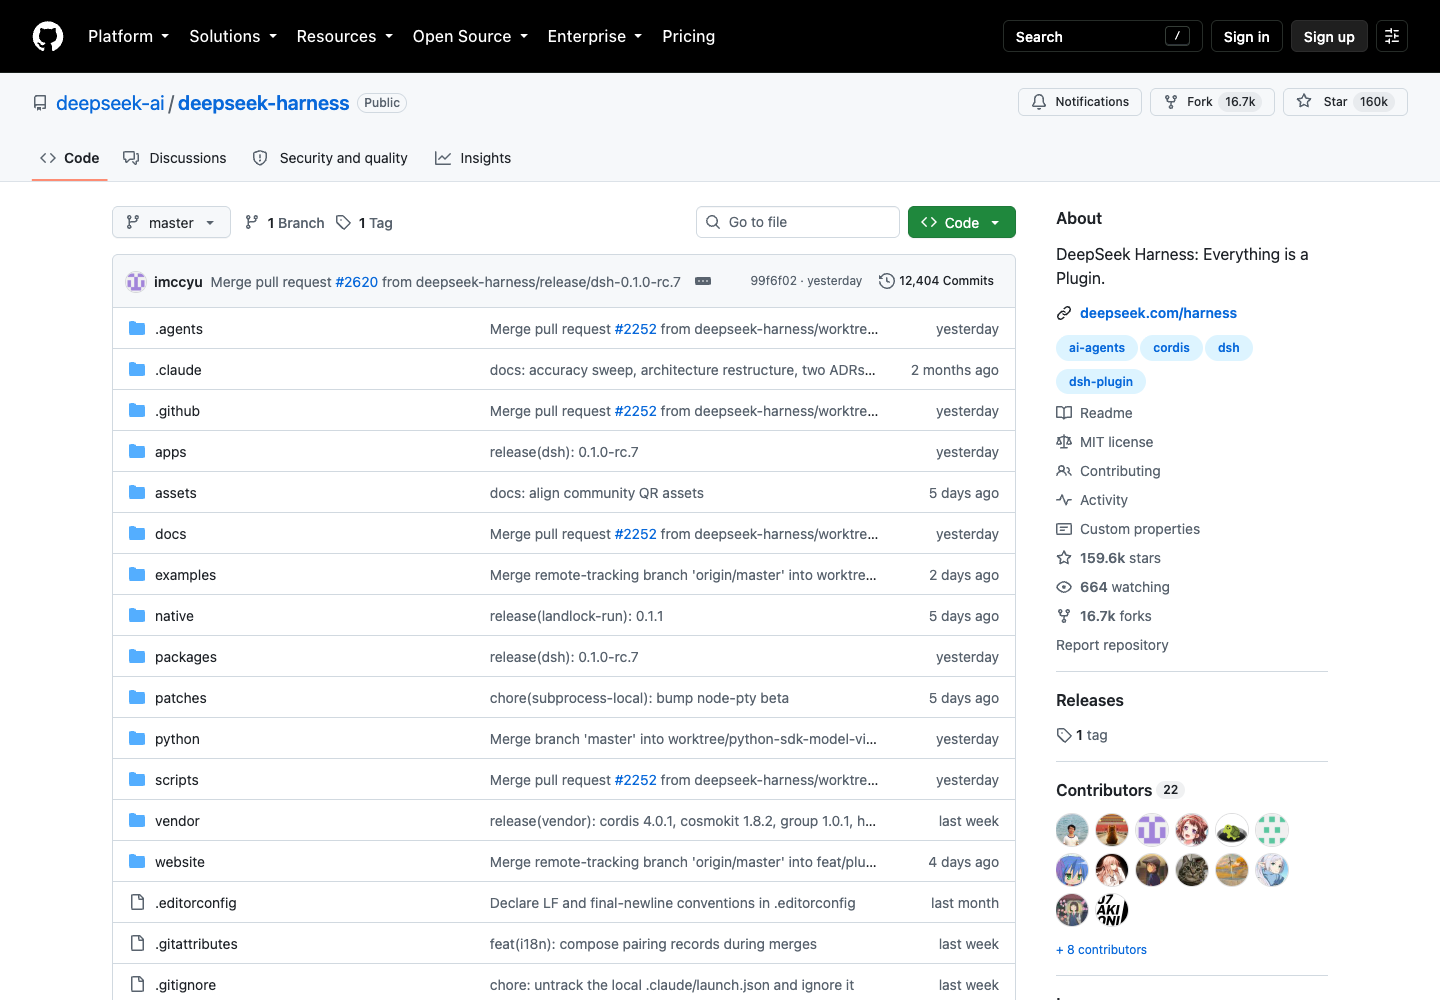Open the master branch selector dropdown
This screenshot has width=1440, height=1000.
tap(171, 222)
